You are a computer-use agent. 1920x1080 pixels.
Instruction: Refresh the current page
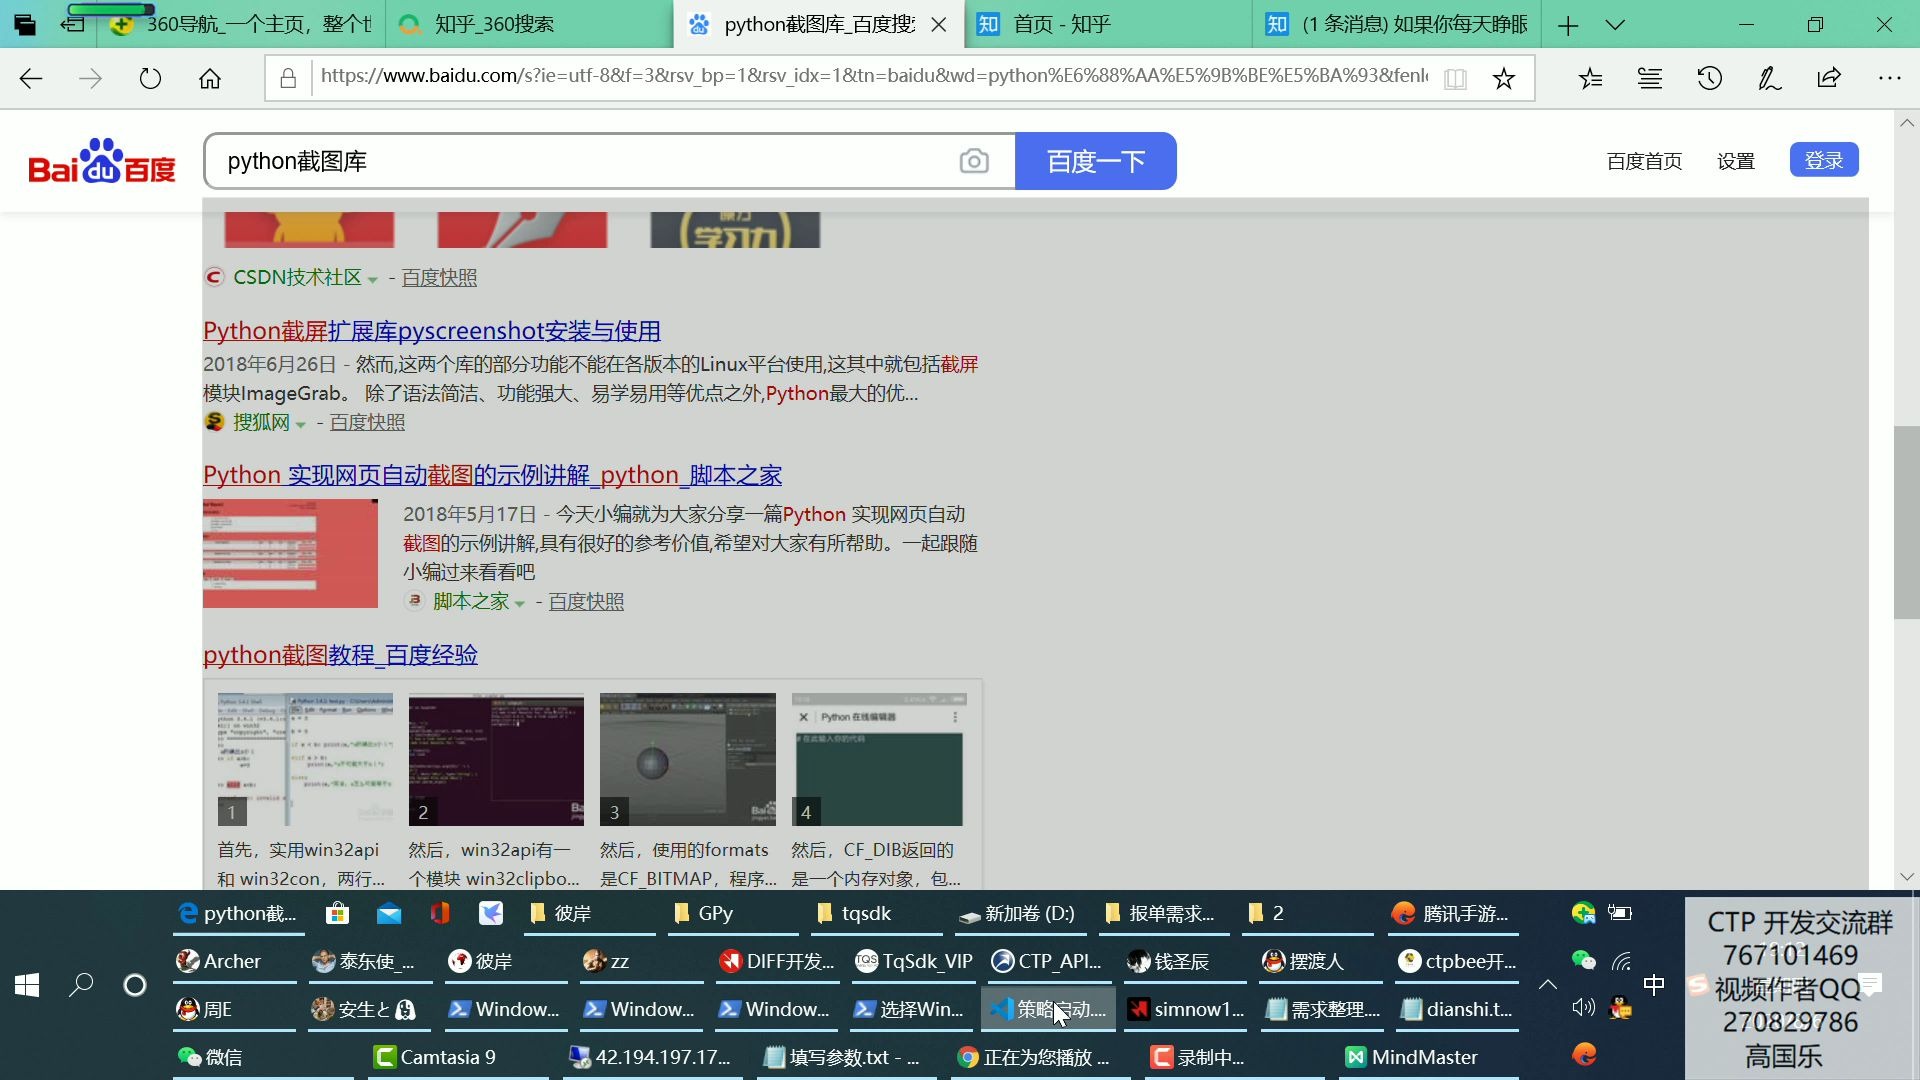click(x=150, y=78)
